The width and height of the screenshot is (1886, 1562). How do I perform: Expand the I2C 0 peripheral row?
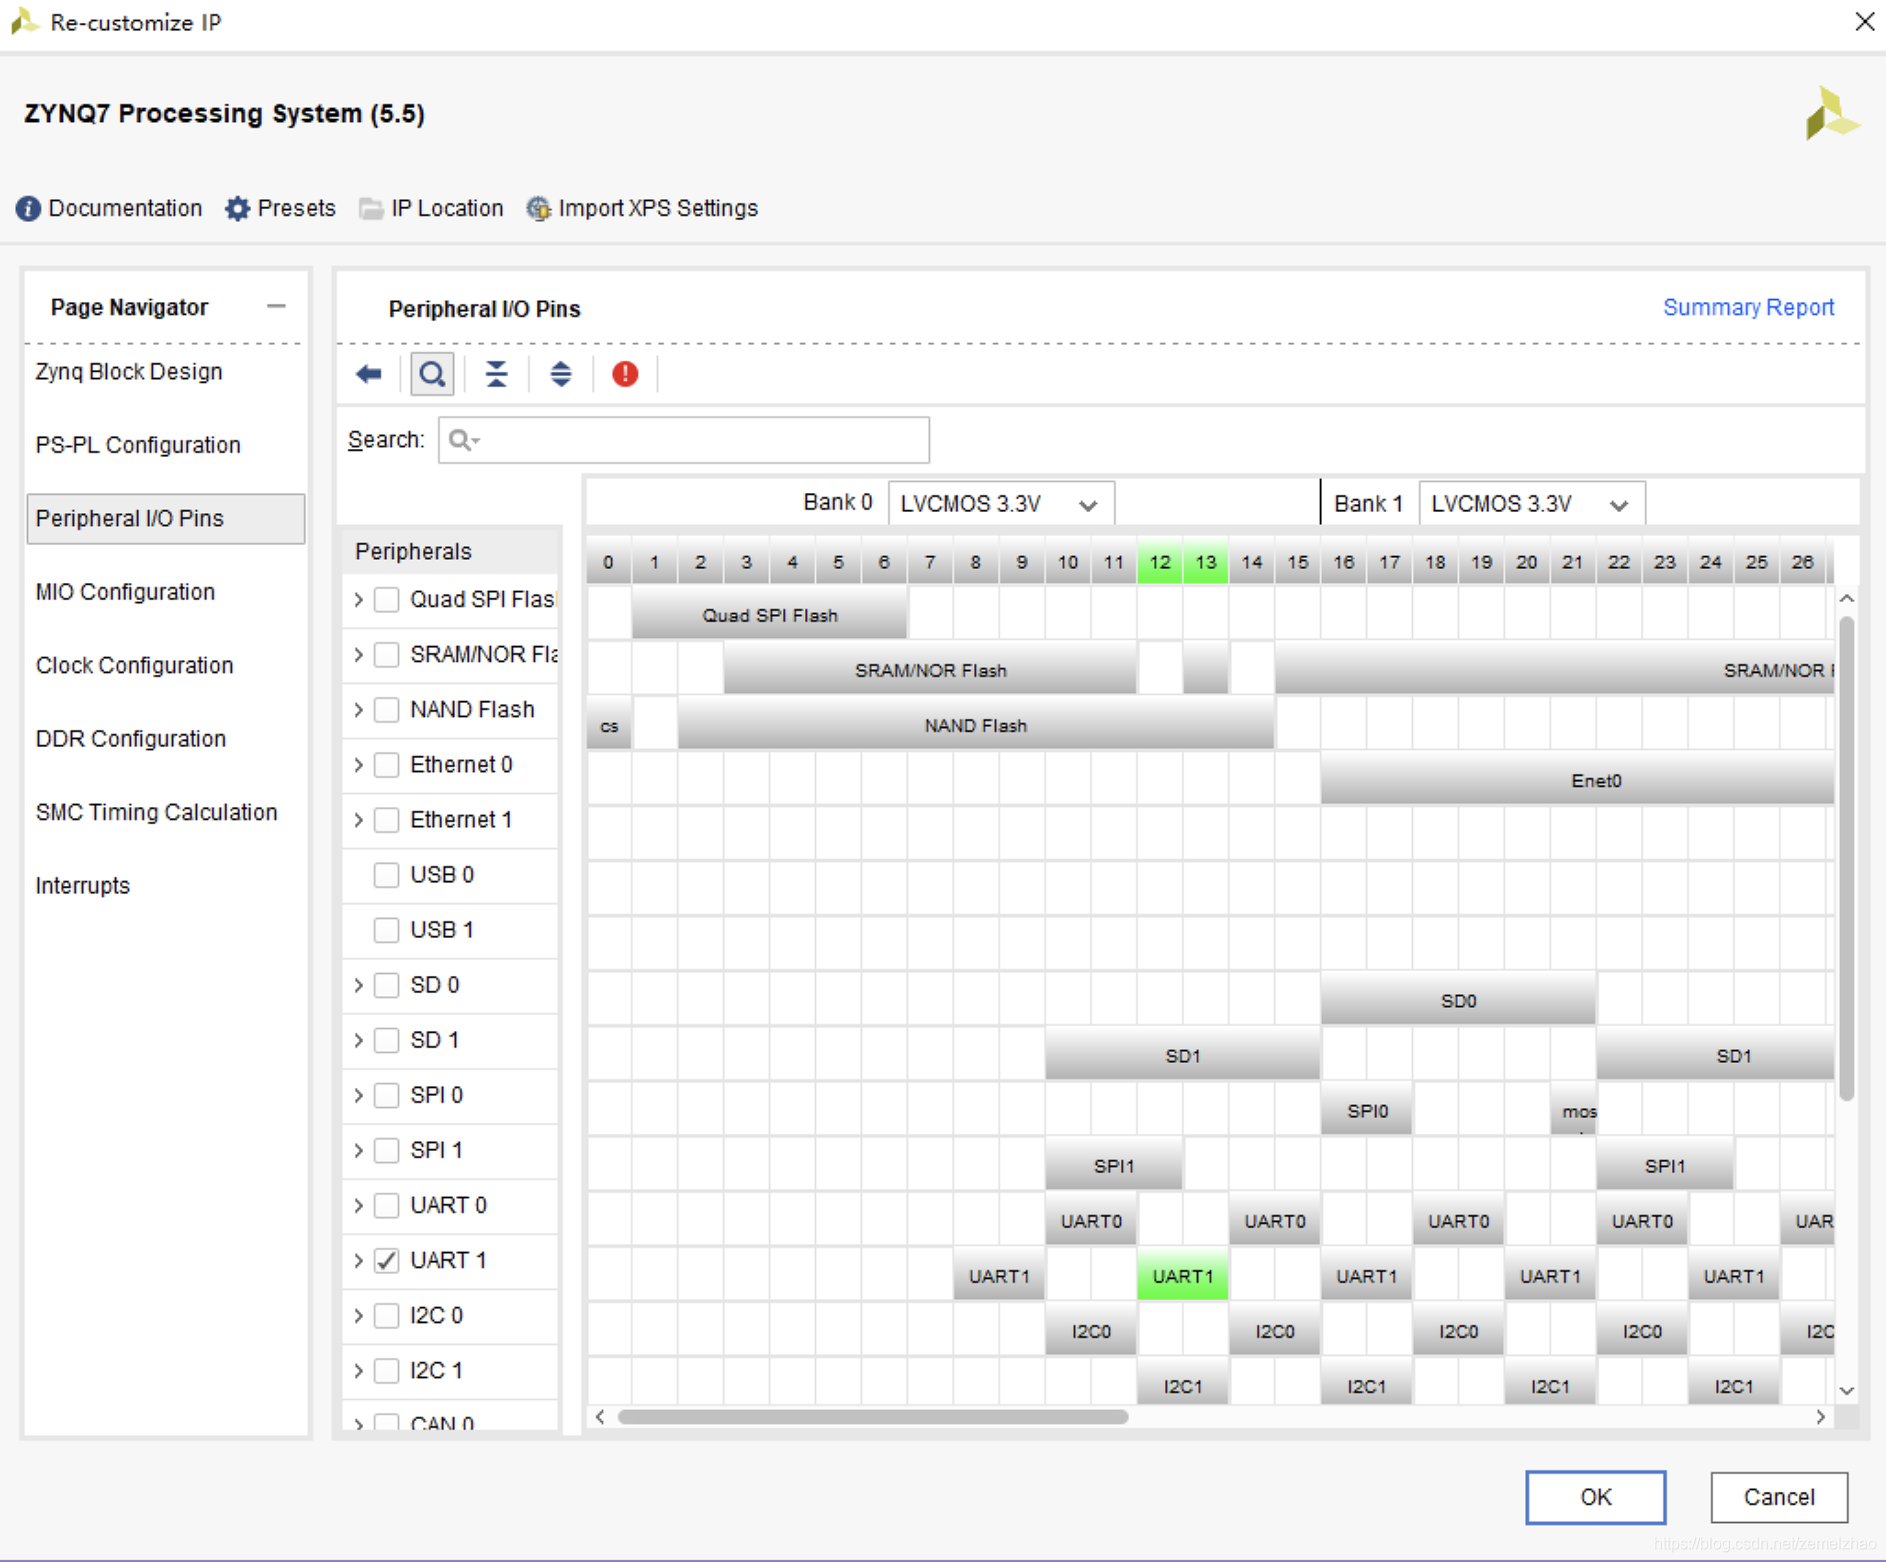(x=358, y=1315)
